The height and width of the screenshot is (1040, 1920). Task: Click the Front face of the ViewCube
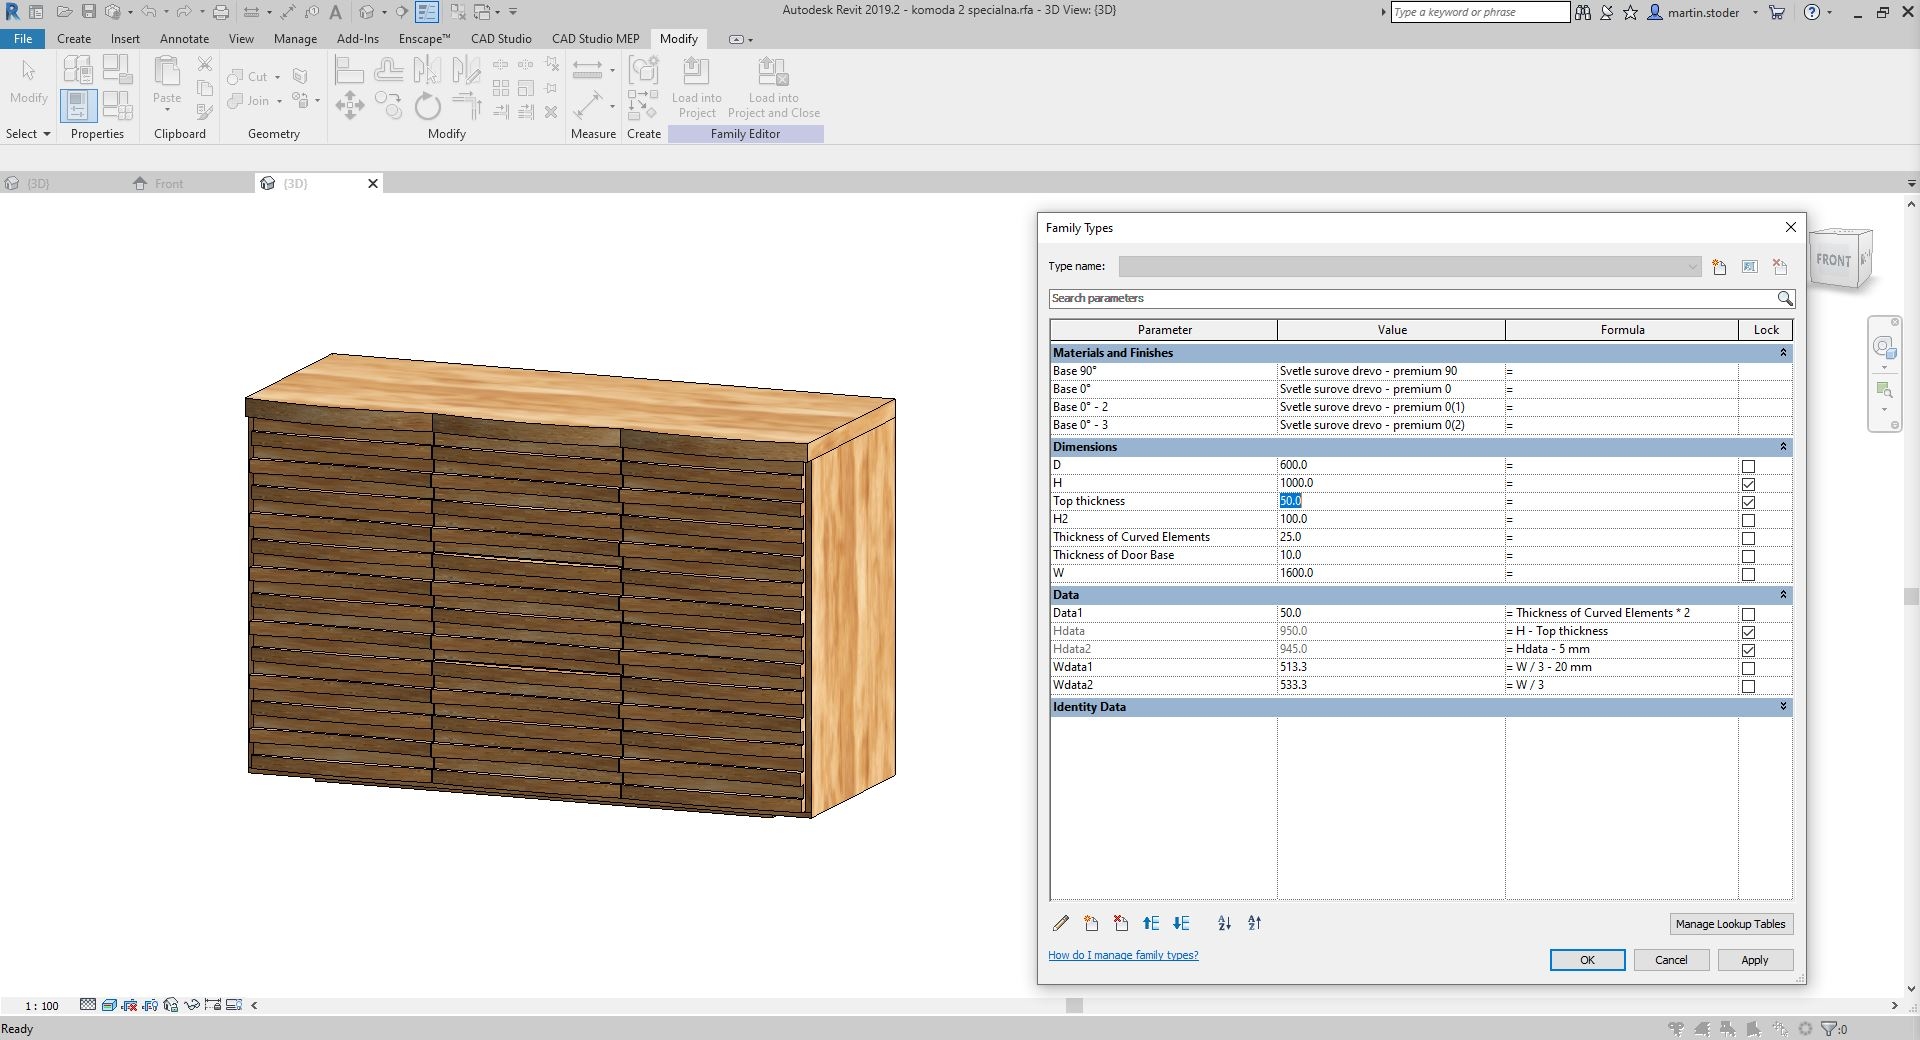[x=1833, y=259]
